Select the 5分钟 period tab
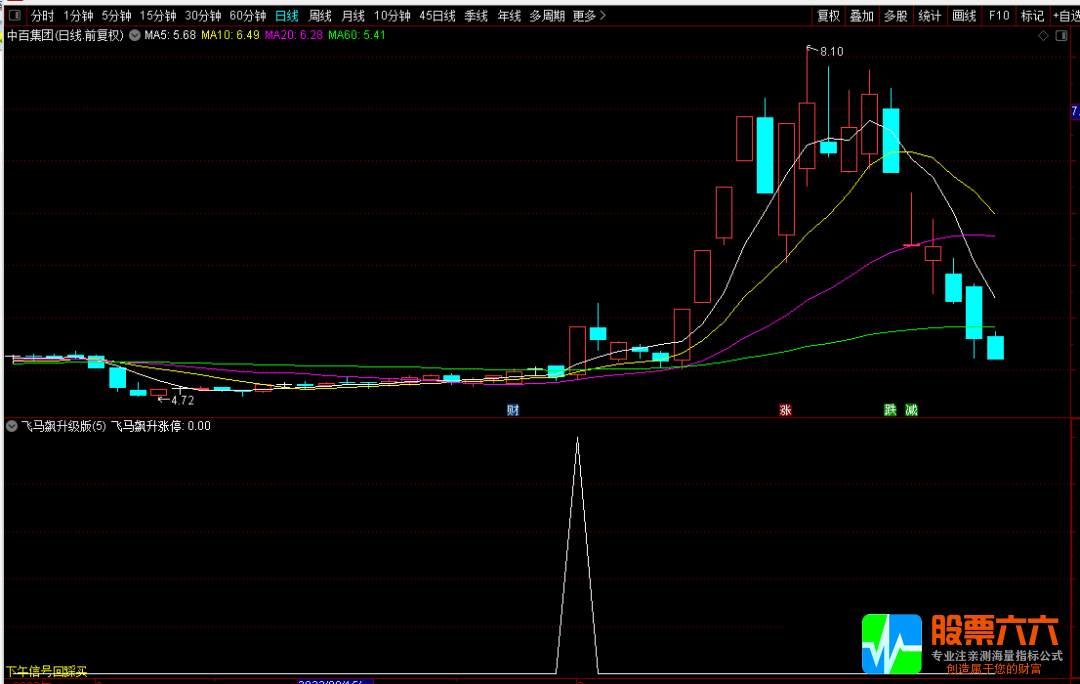This screenshot has height=684, width=1080. pos(116,15)
